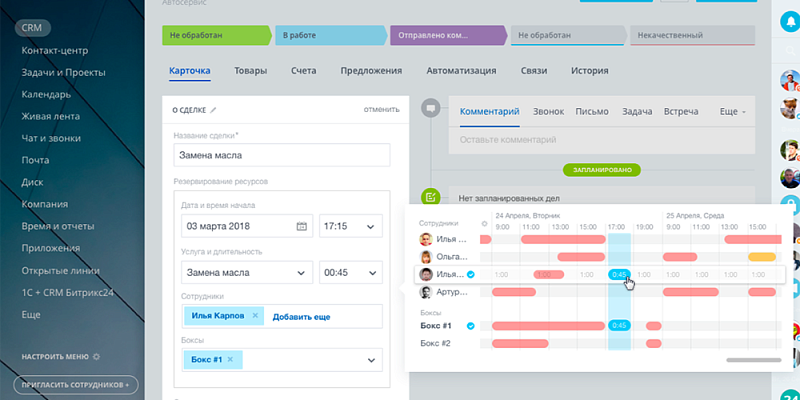Open the calendar date picker icon
Viewport: 800px width, 400px height.
click(301, 226)
